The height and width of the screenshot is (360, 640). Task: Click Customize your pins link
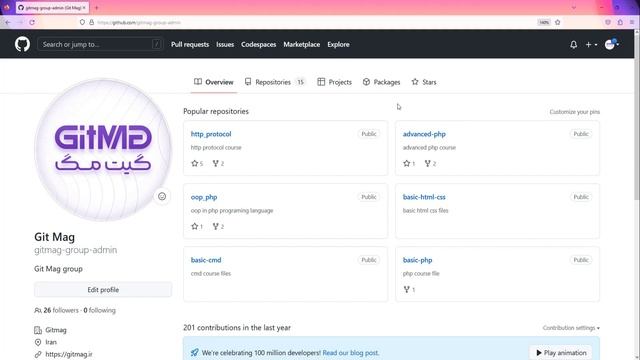click(x=574, y=112)
